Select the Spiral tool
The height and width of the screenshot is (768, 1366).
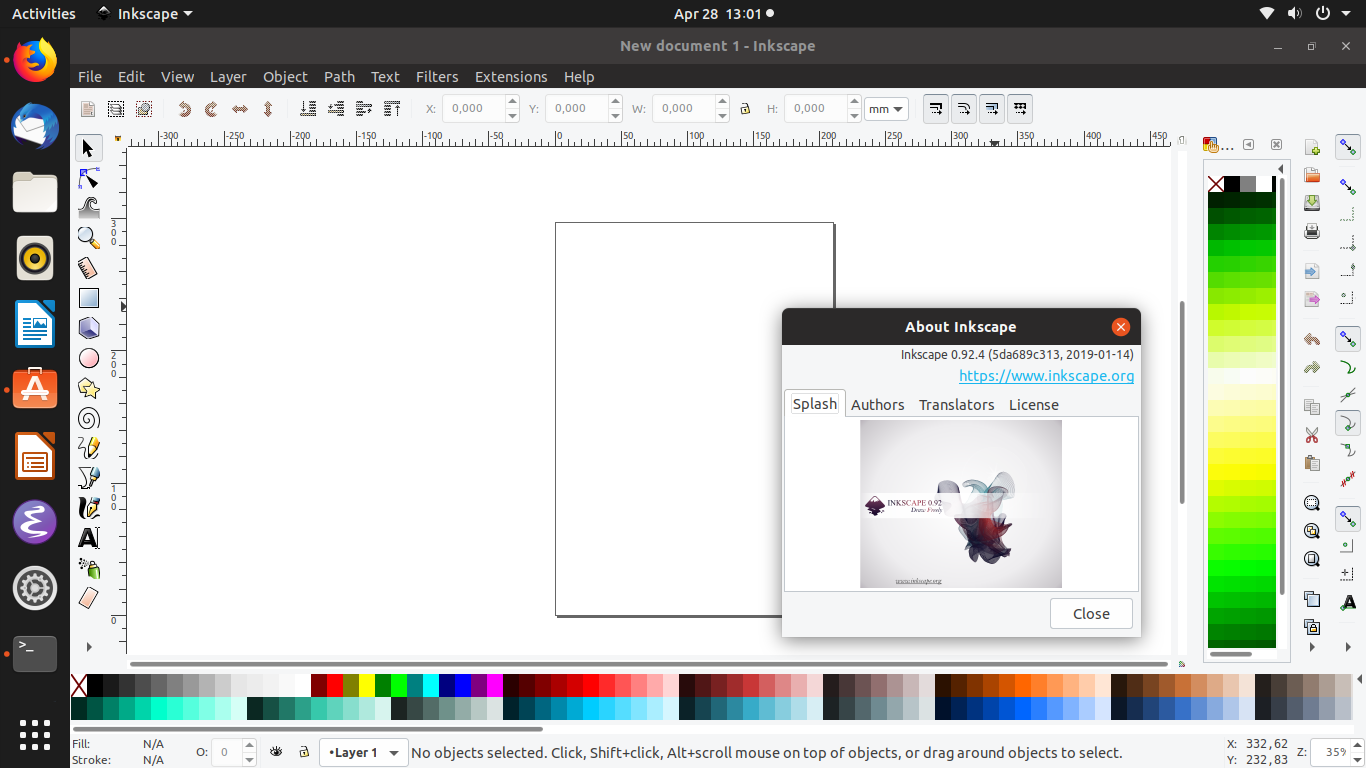(x=88, y=418)
